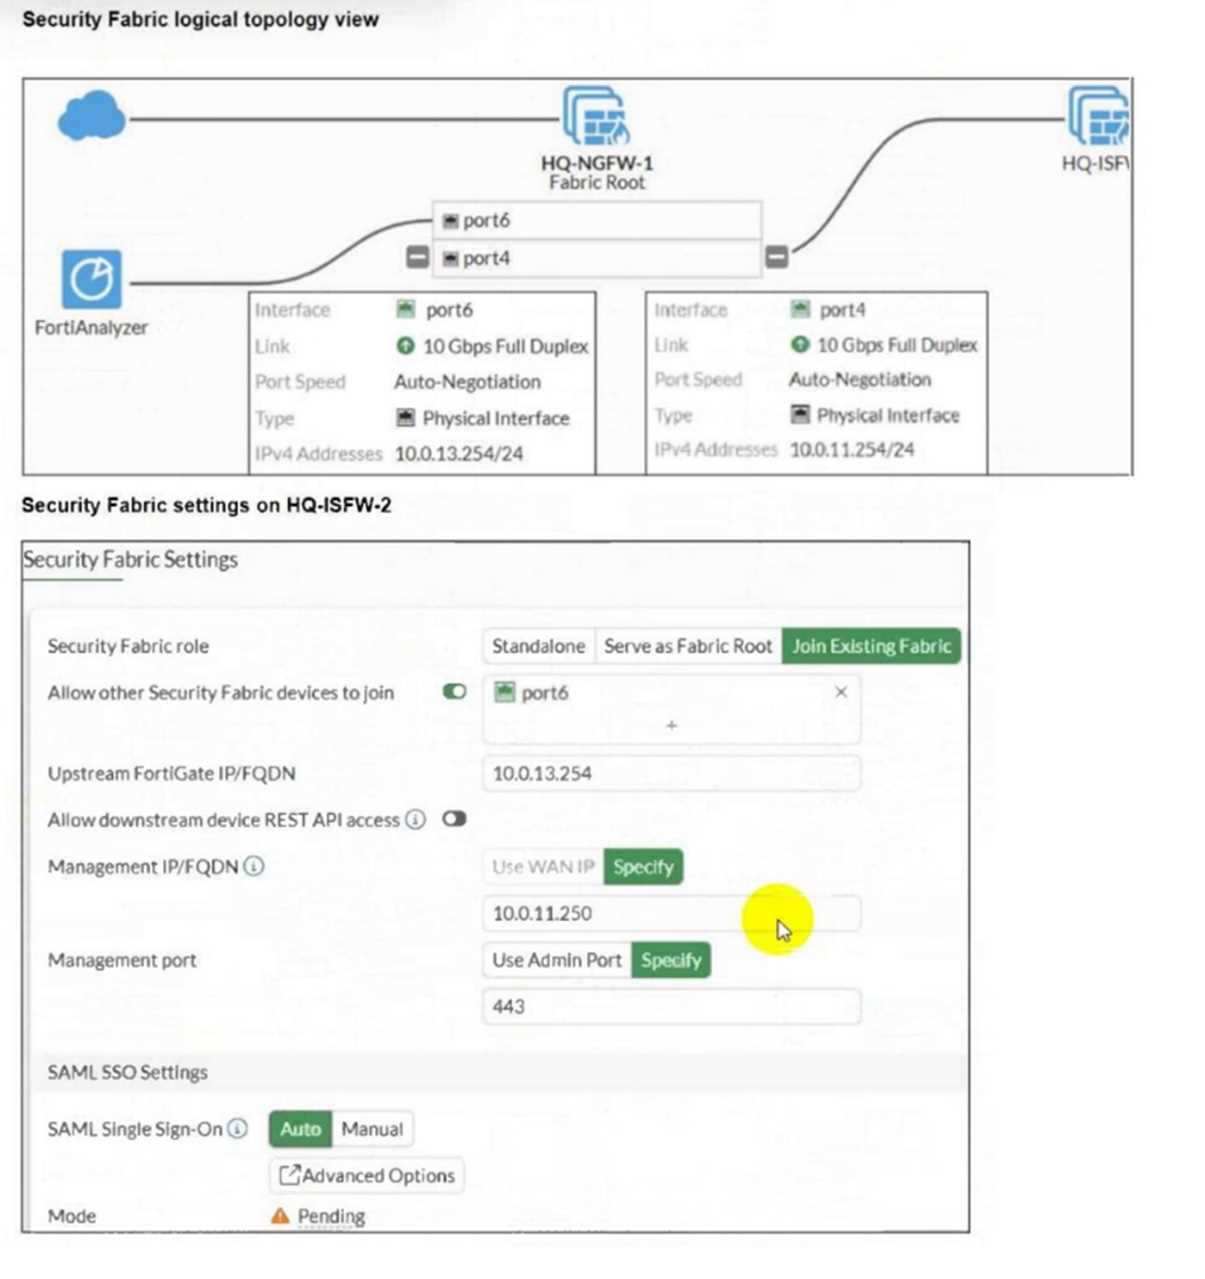This screenshot has height=1279, width=1205.
Task: Add another interface with the plus sign
Action: [671, 725]
